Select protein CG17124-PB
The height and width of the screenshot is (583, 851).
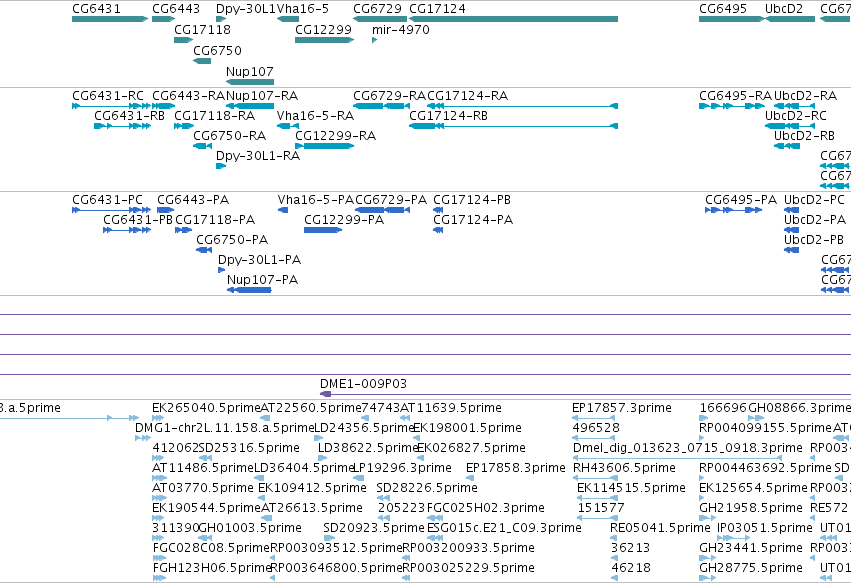pyautogui.click(x=438, y=210)
